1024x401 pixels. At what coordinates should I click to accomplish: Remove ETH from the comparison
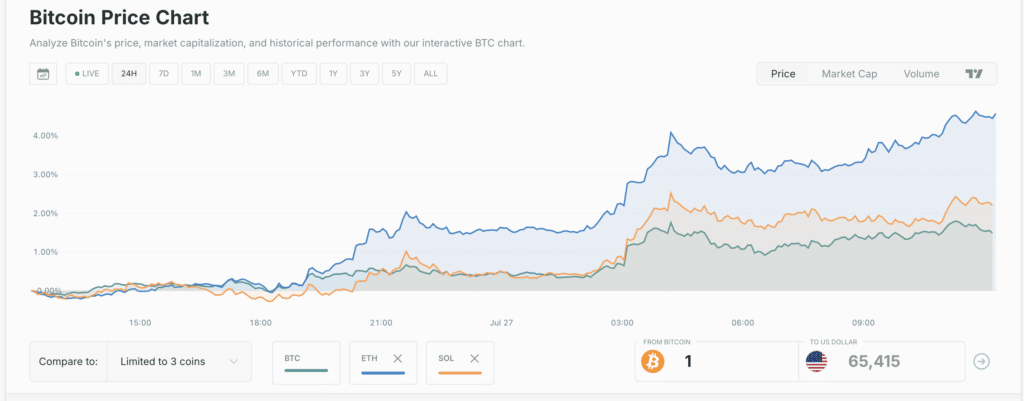397,359
